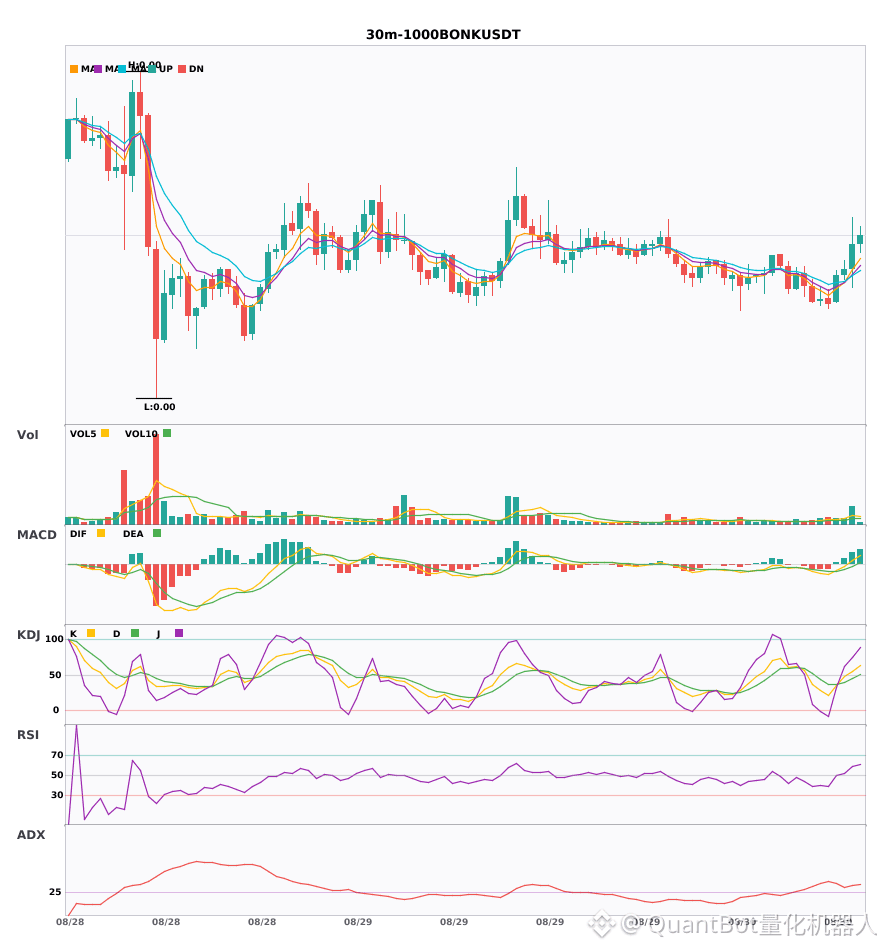Click the green DEA legend swatch

pyautogui.click(x=157, y=533)
